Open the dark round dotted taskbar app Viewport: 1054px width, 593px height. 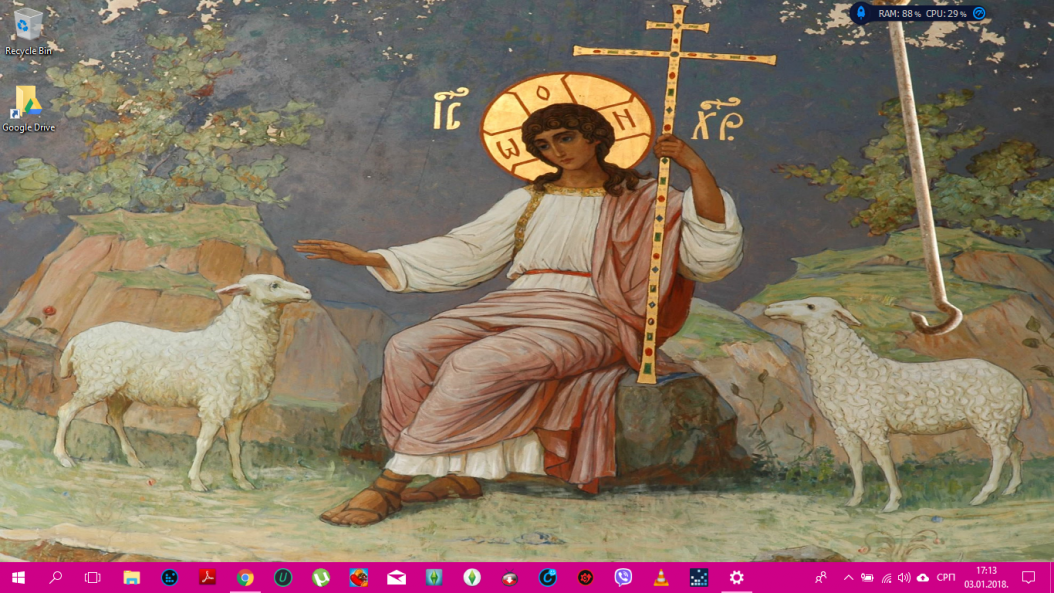[x=169, y=578]
